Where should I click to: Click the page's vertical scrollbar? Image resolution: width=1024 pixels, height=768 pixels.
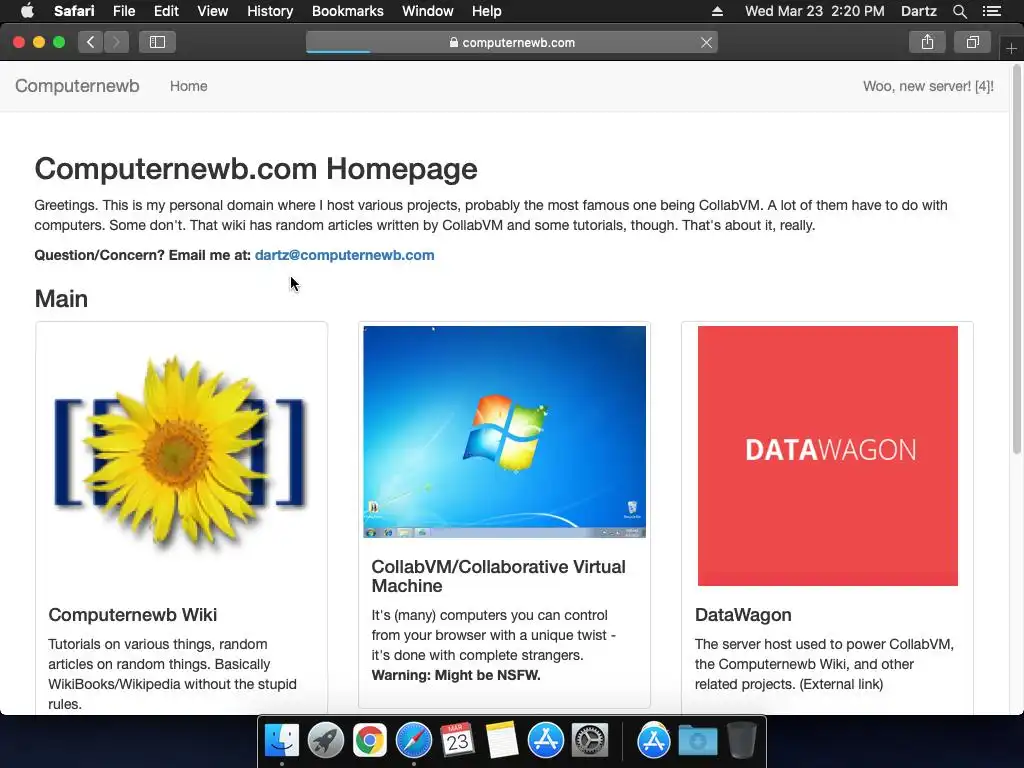(x=1017, y=261)
